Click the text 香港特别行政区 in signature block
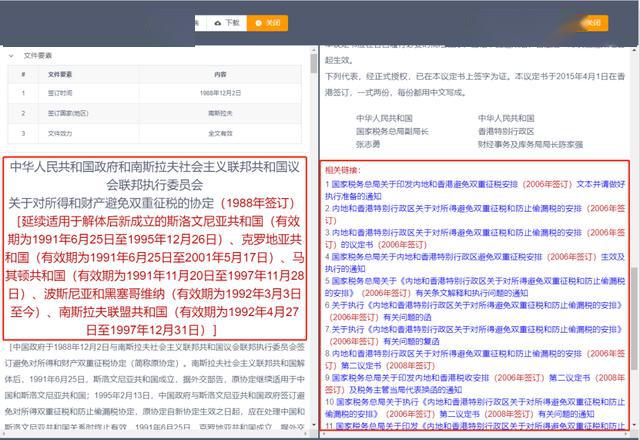Screen dimensions: 640x440 point(506,131)
